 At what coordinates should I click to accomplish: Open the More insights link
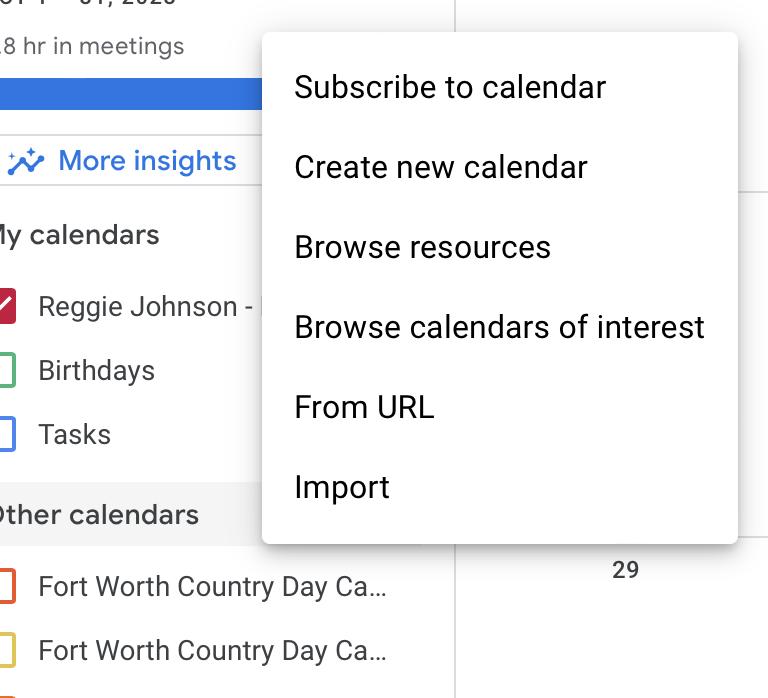147,161
